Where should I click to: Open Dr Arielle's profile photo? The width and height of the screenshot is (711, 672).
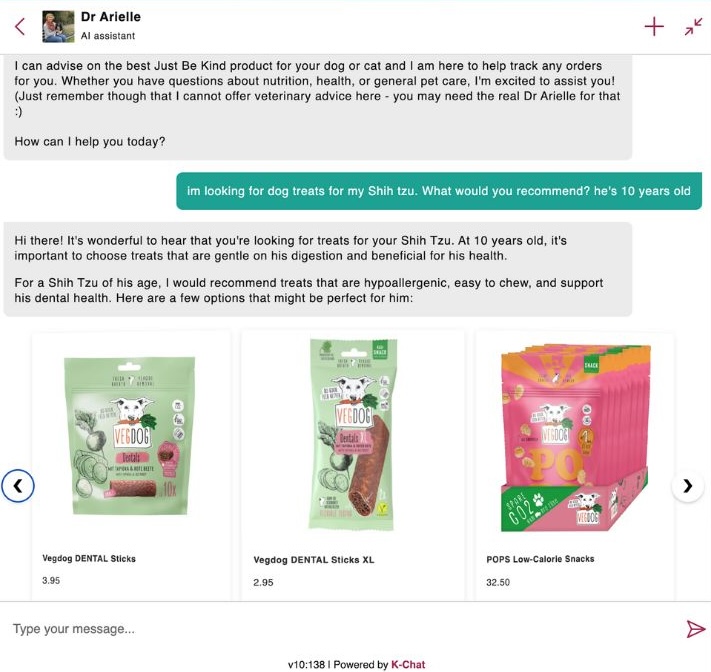click(x=58, y=27)
